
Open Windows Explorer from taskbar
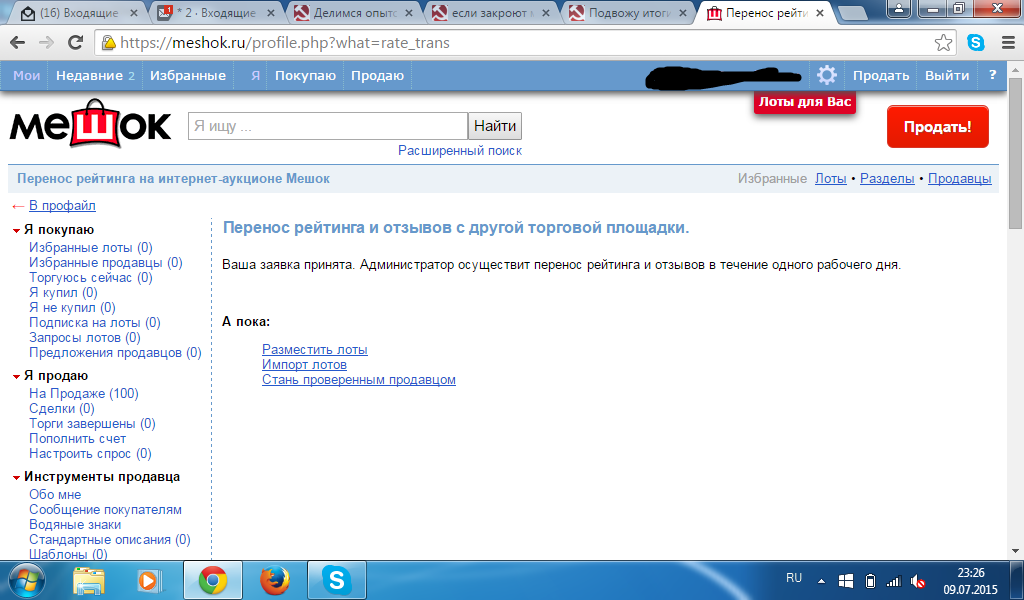coord(88,580)
